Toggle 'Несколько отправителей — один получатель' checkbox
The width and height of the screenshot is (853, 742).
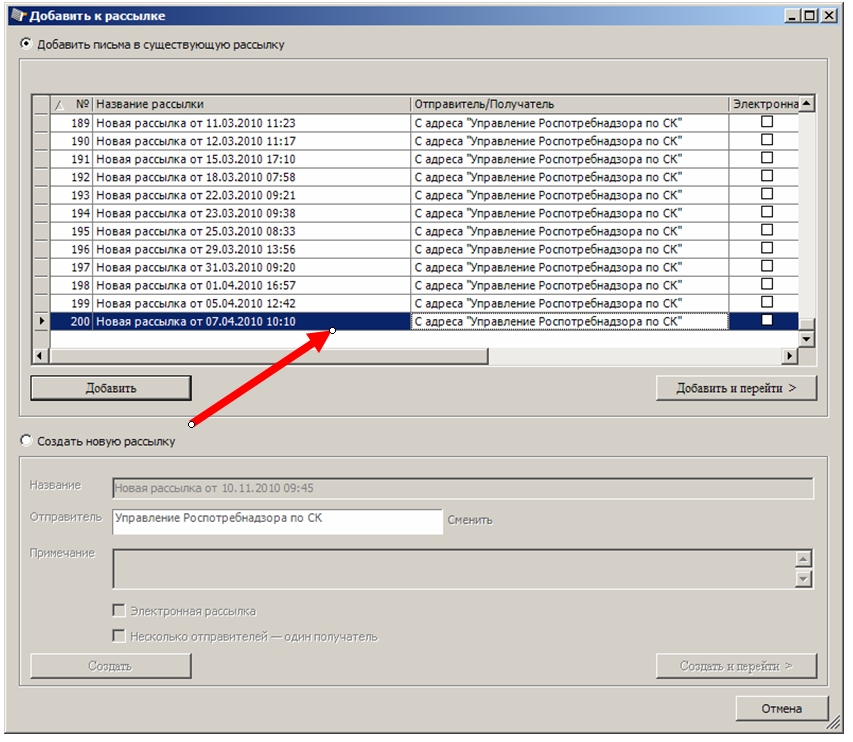pyautogui.click(x=119, y=635)
